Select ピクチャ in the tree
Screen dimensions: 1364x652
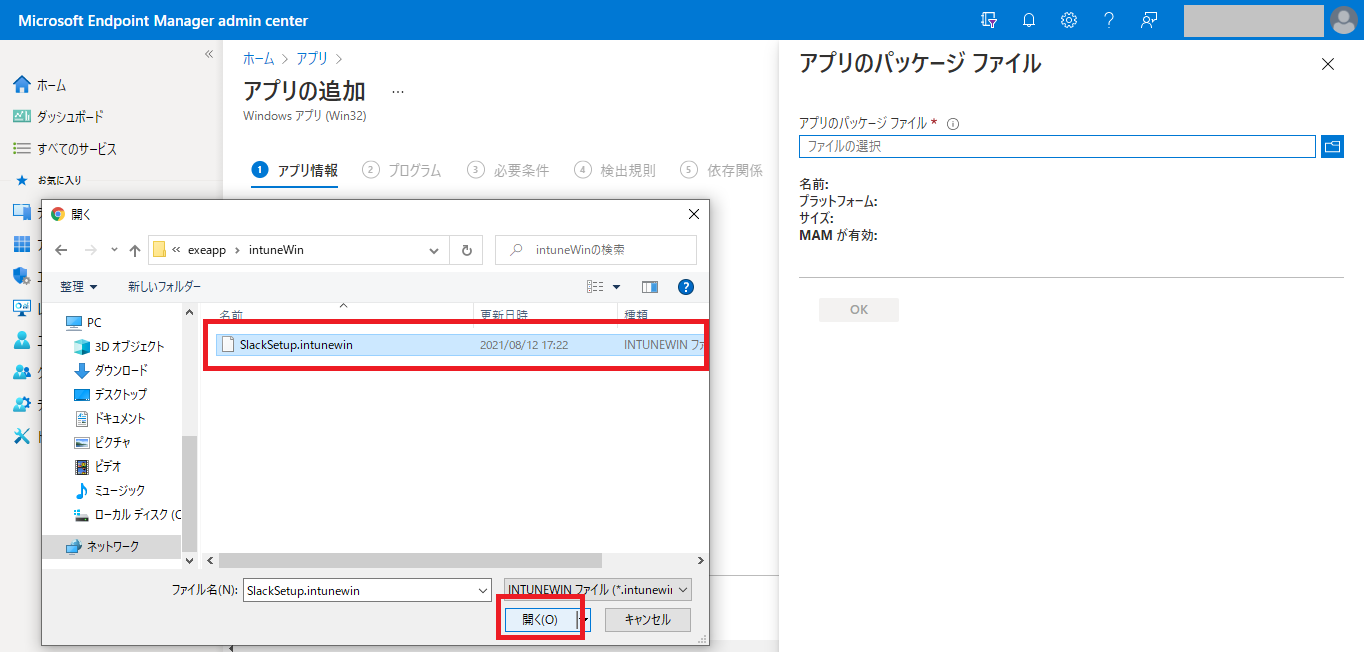[x=113, y=442]
